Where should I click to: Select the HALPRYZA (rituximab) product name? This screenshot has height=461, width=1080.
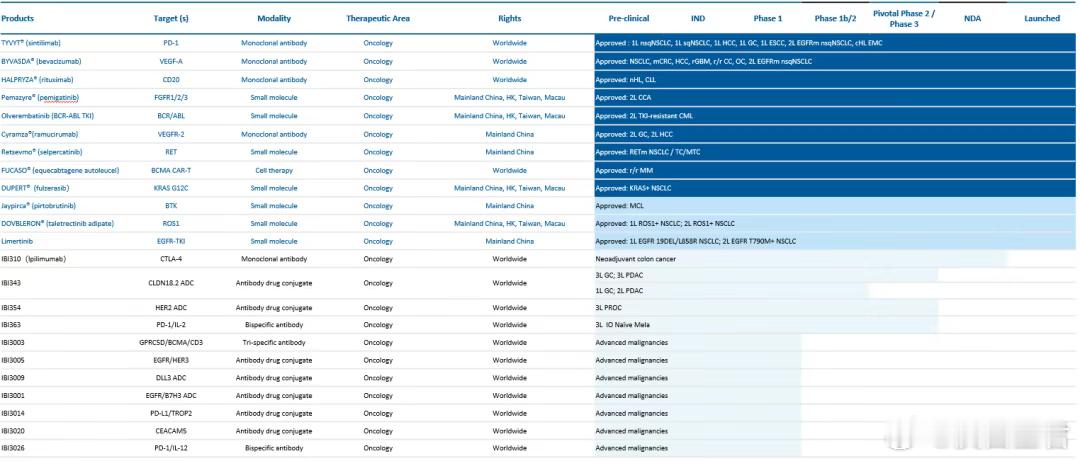tap(37, 79)
